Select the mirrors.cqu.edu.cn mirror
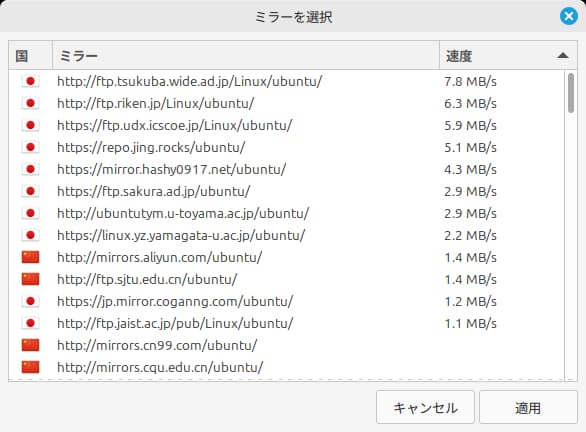The height and width of the screenshot is (432, 586). [x=286, y=368]
